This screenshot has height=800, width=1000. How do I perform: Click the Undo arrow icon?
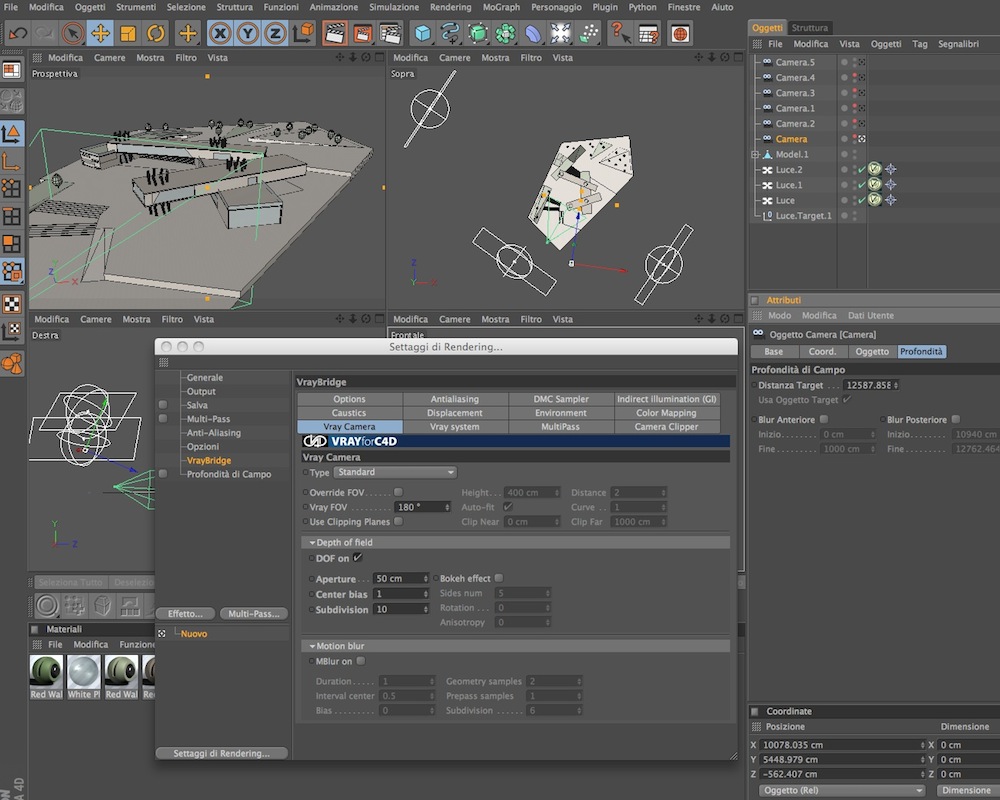click(x=18, y=33)
